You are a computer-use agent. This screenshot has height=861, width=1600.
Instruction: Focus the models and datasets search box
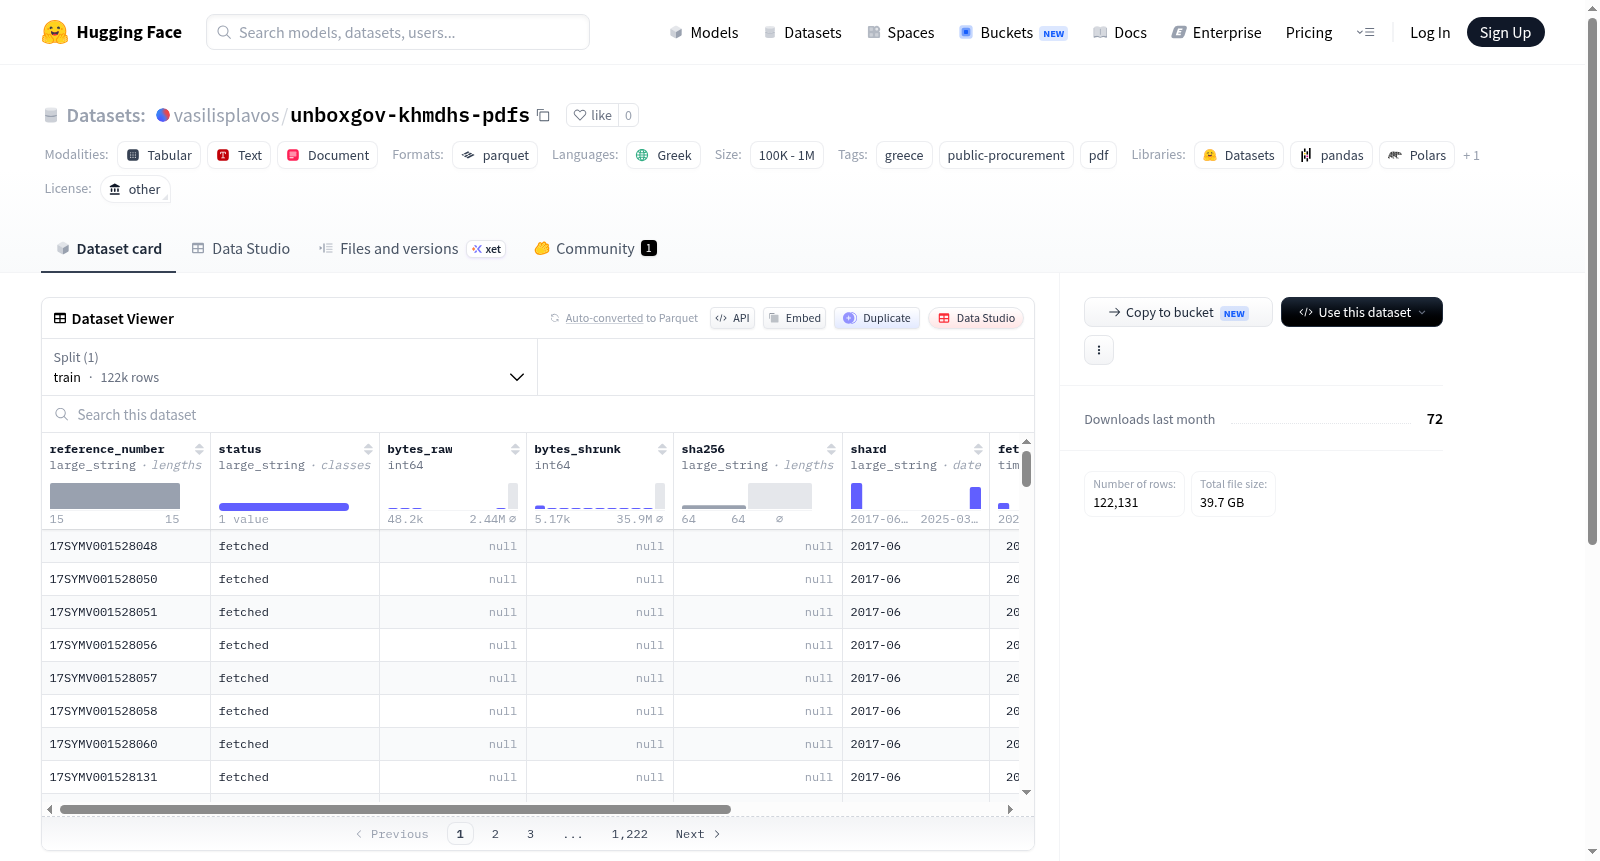[398, 32]
